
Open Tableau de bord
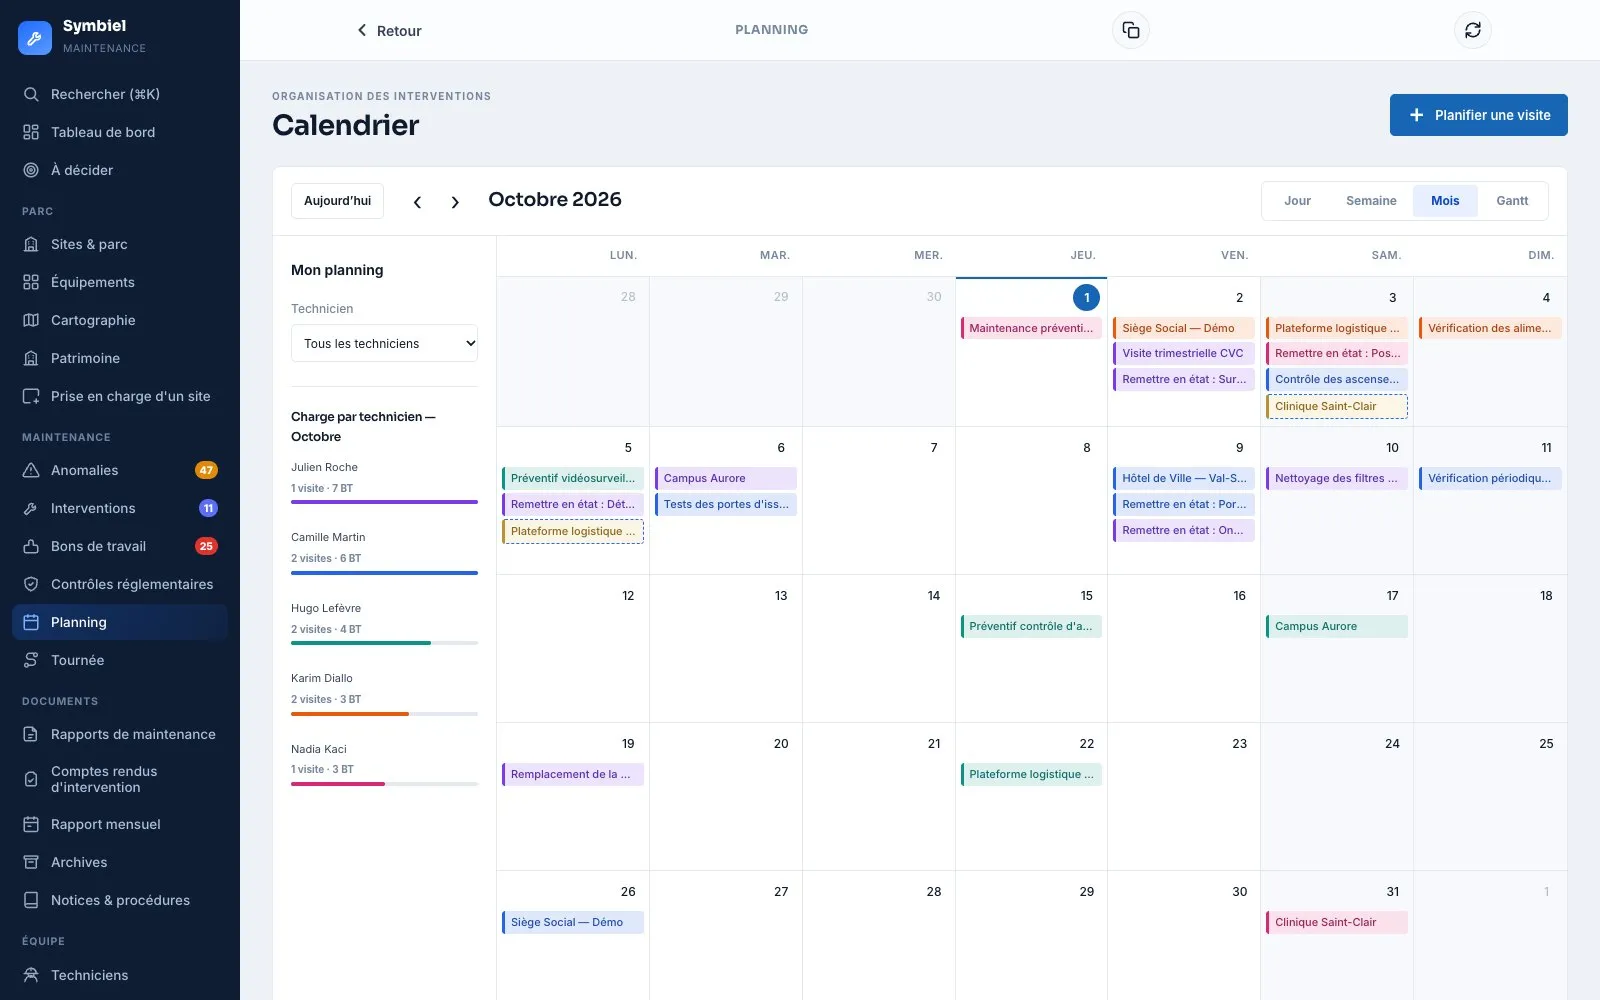[x=120, y=132]
